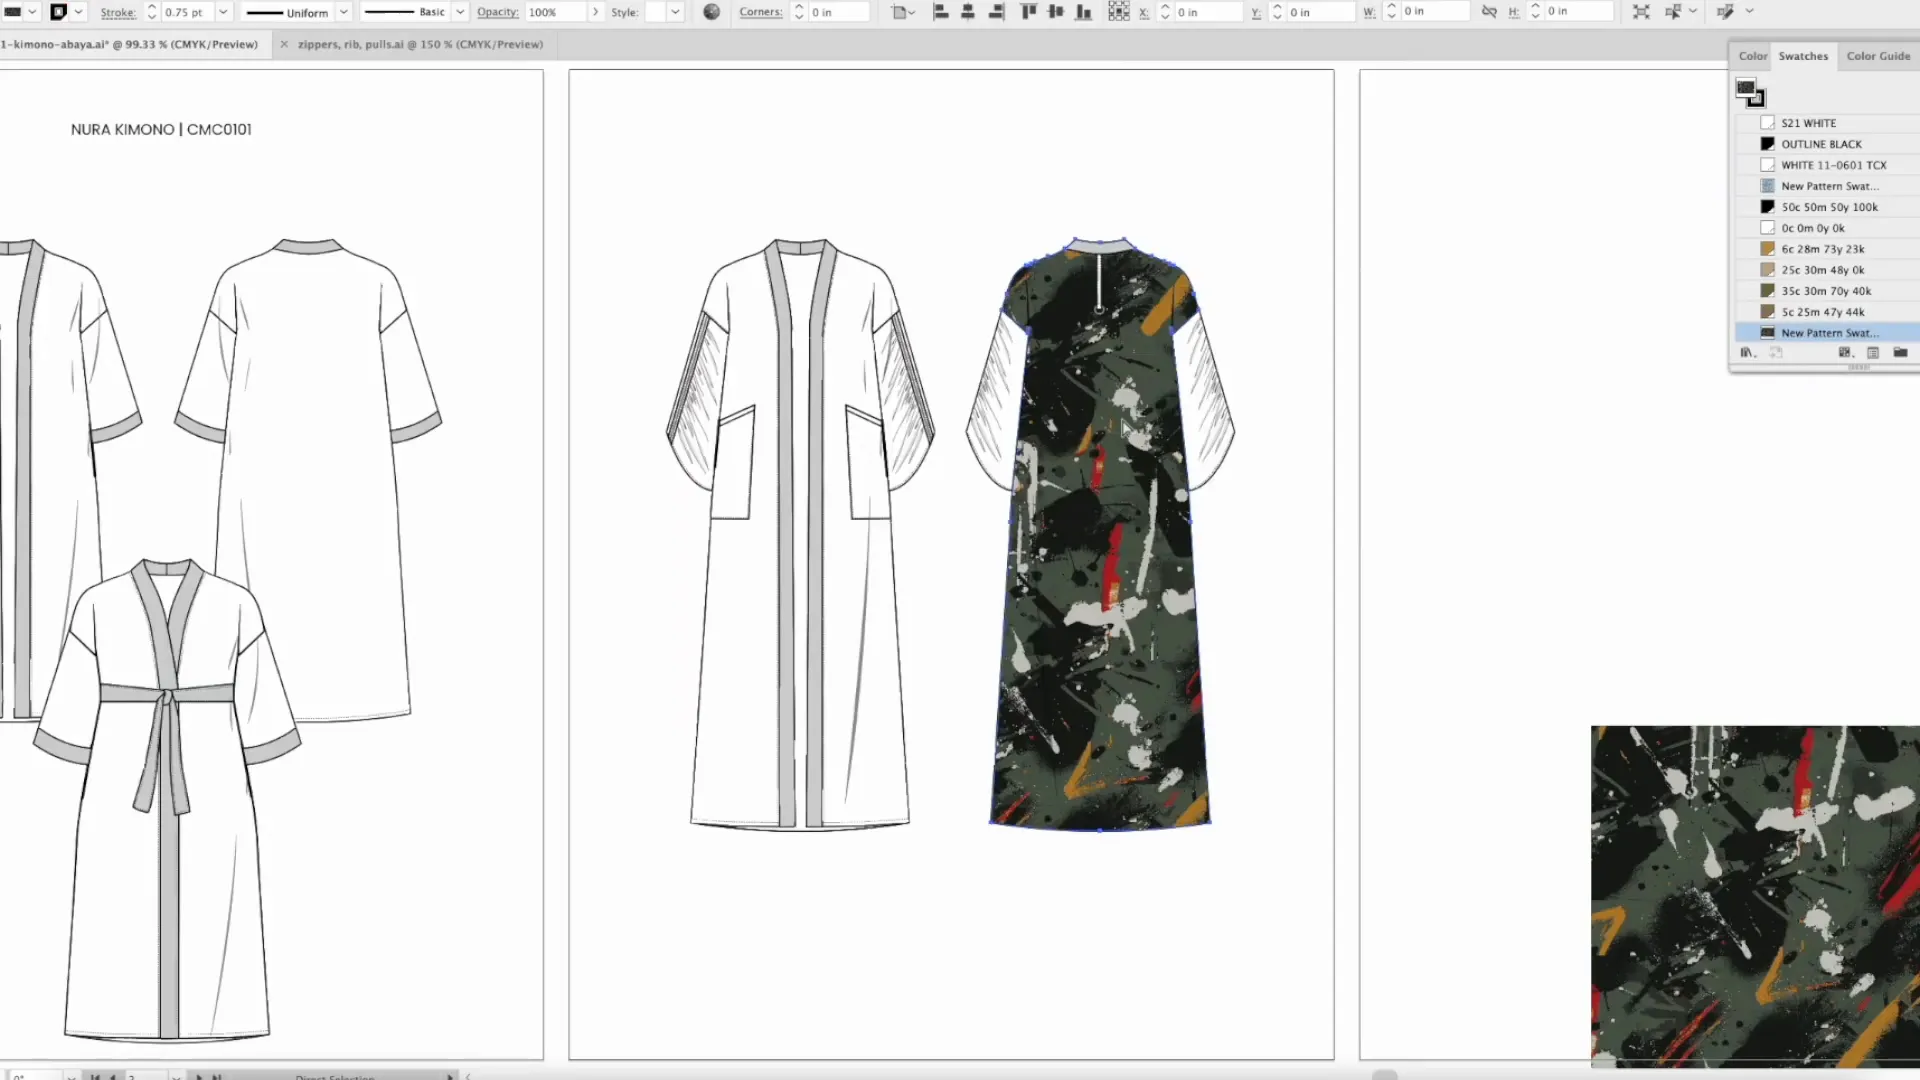Click Vertical Align Center icon

point(1056,12)
